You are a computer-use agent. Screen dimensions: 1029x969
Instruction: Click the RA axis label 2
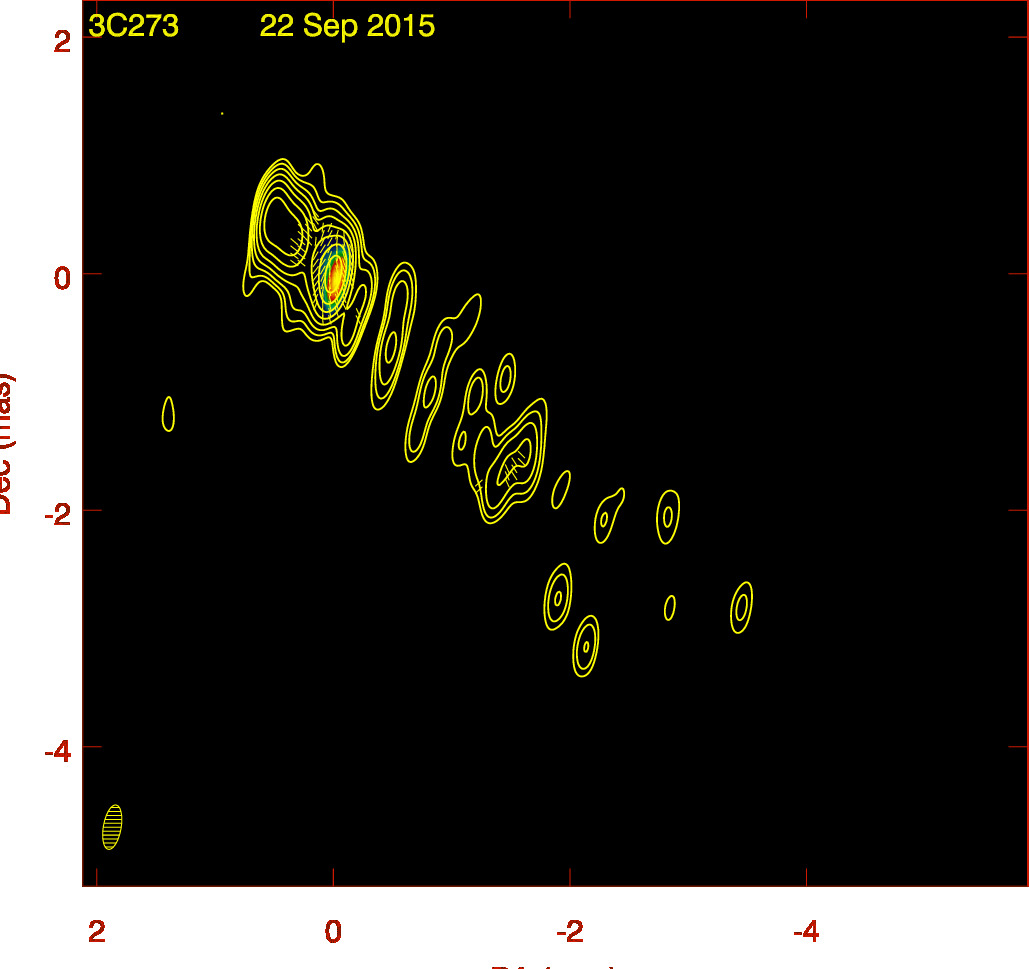click(96, 932)
